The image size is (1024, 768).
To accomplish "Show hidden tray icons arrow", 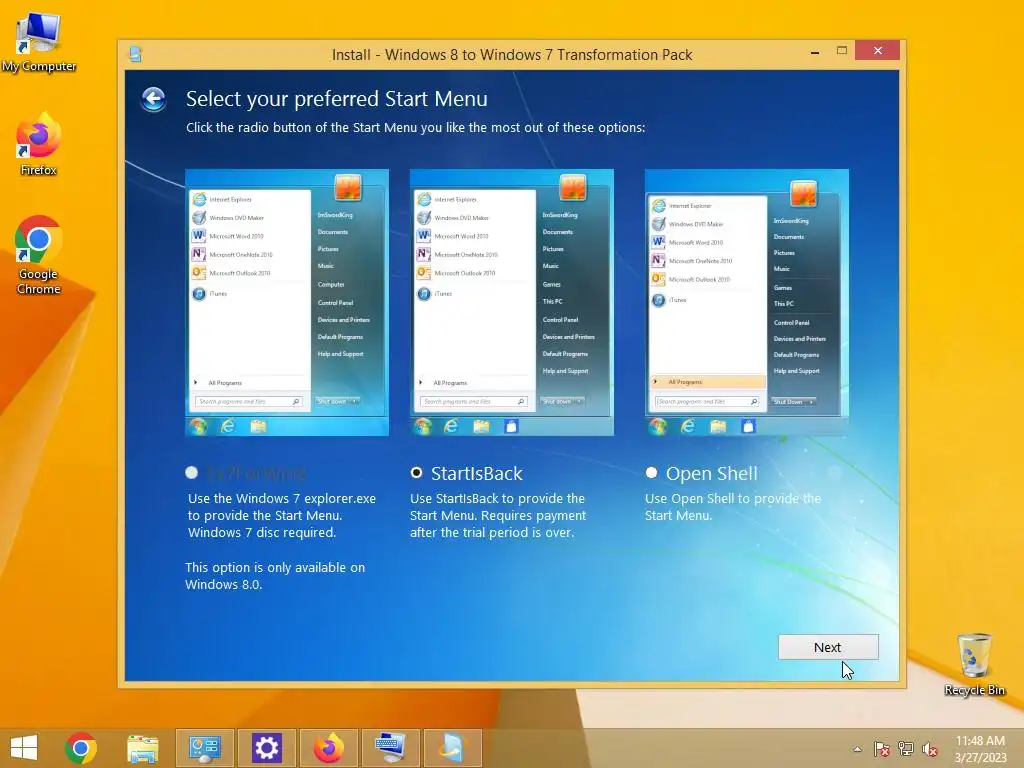I will pyautogui.click(x=857, y=749).
